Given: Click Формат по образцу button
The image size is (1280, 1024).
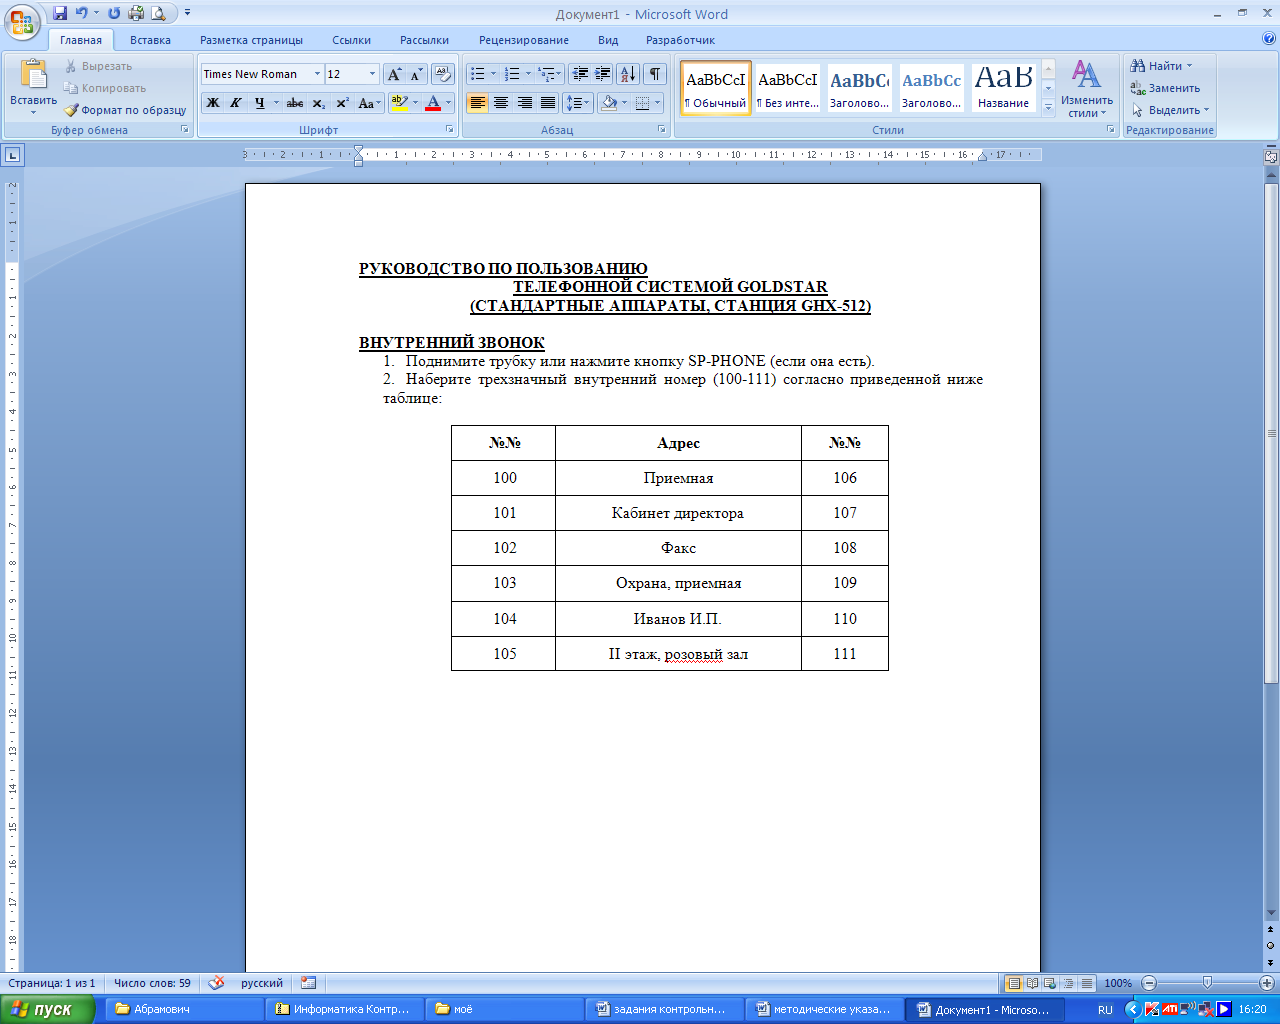Looking at the screenshot, I should coord(126,110).
